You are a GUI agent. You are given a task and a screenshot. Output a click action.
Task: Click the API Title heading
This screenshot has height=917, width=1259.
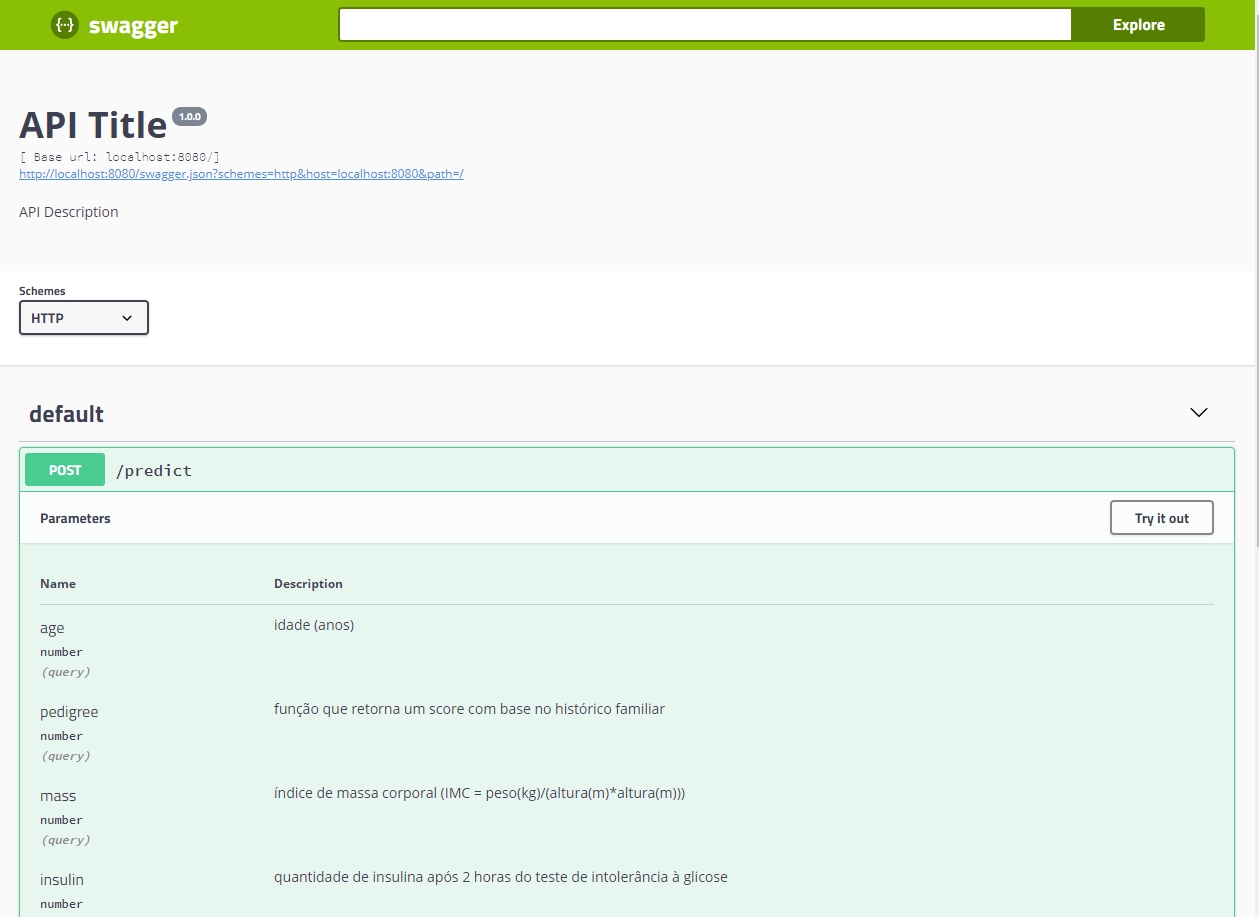[93, 125]
